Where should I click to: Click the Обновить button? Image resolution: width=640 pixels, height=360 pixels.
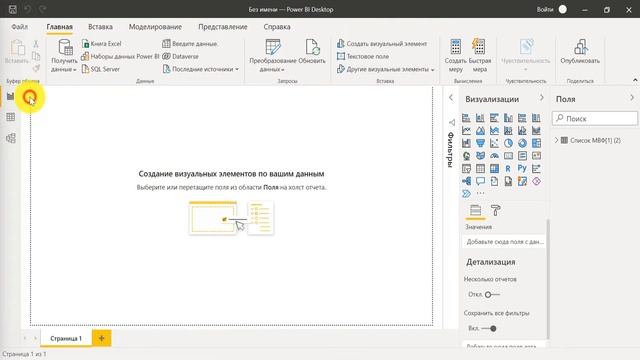[x=312, y=51]
